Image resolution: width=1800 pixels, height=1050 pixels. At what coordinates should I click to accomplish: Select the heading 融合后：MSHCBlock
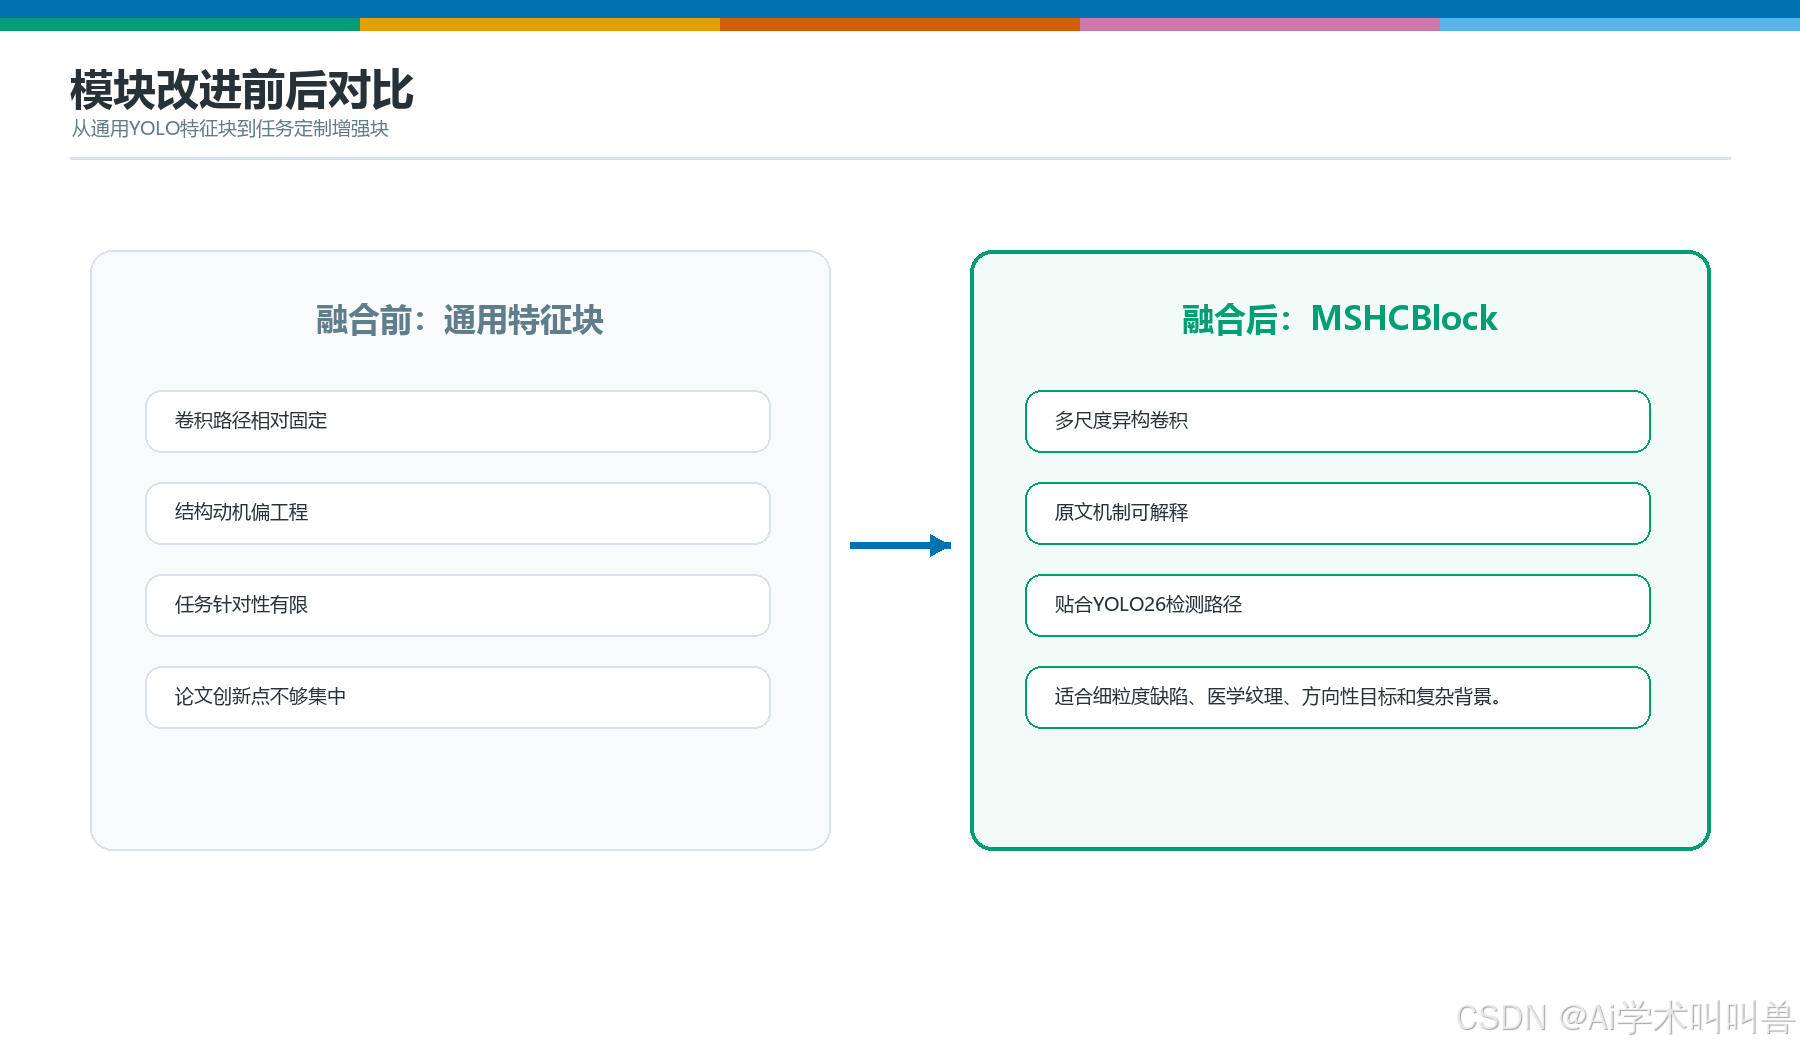click(1340, 319)
